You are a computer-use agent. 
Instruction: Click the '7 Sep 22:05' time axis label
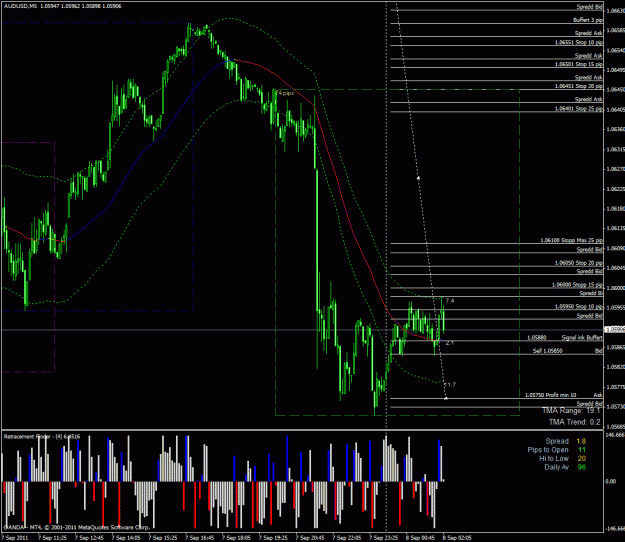[347, 538]
